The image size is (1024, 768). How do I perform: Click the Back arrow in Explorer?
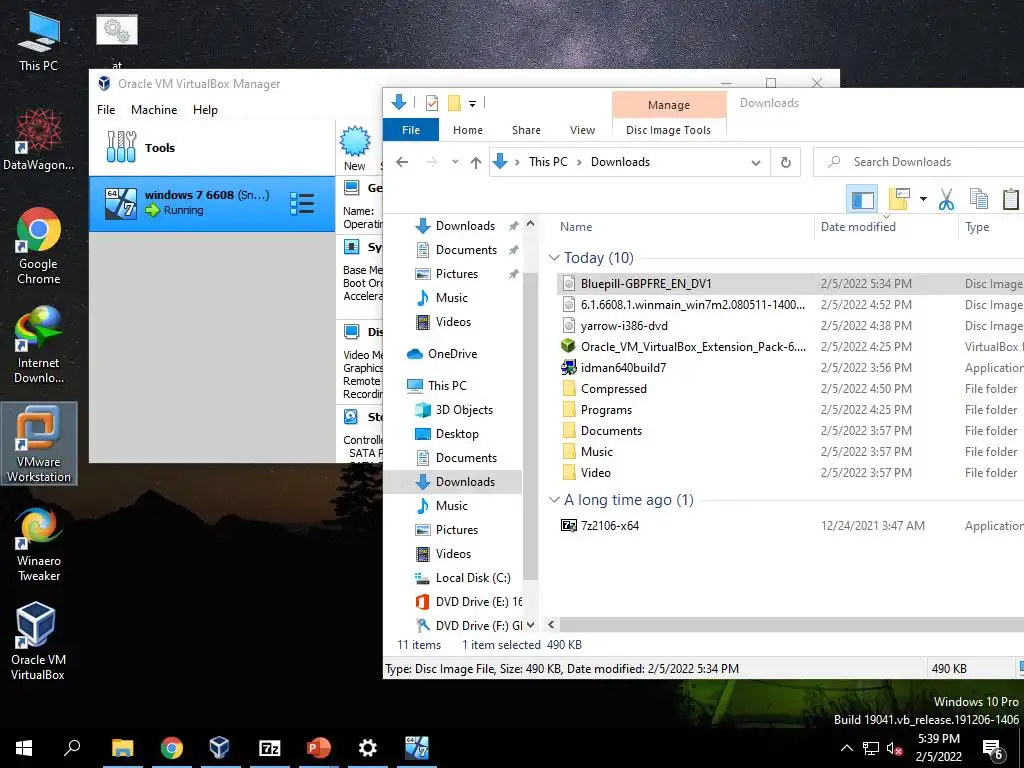[402, 162]
